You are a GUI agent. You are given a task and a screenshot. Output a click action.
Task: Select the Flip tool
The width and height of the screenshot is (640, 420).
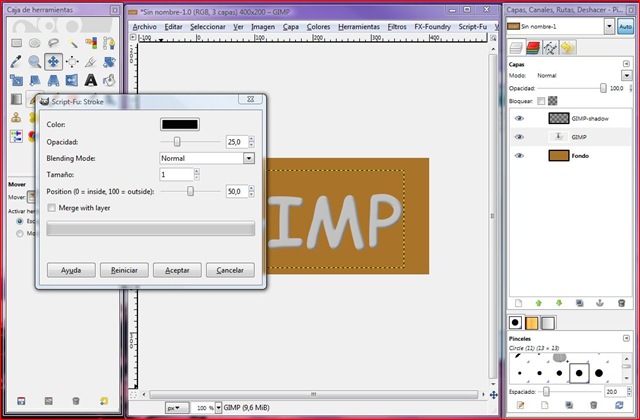72,80
